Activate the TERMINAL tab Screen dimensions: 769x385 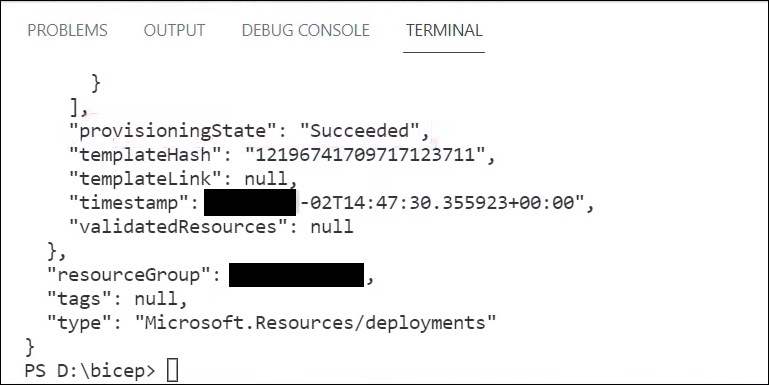(x=444, y=30)
